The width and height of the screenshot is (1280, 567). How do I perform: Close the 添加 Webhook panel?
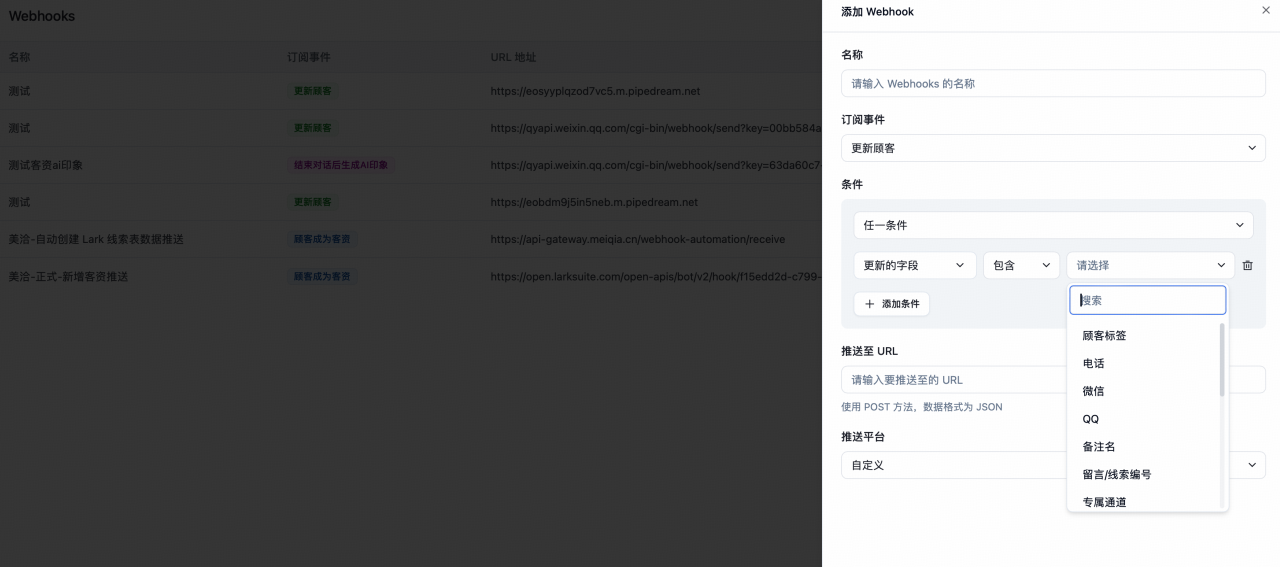click(x=1265, y=10)
